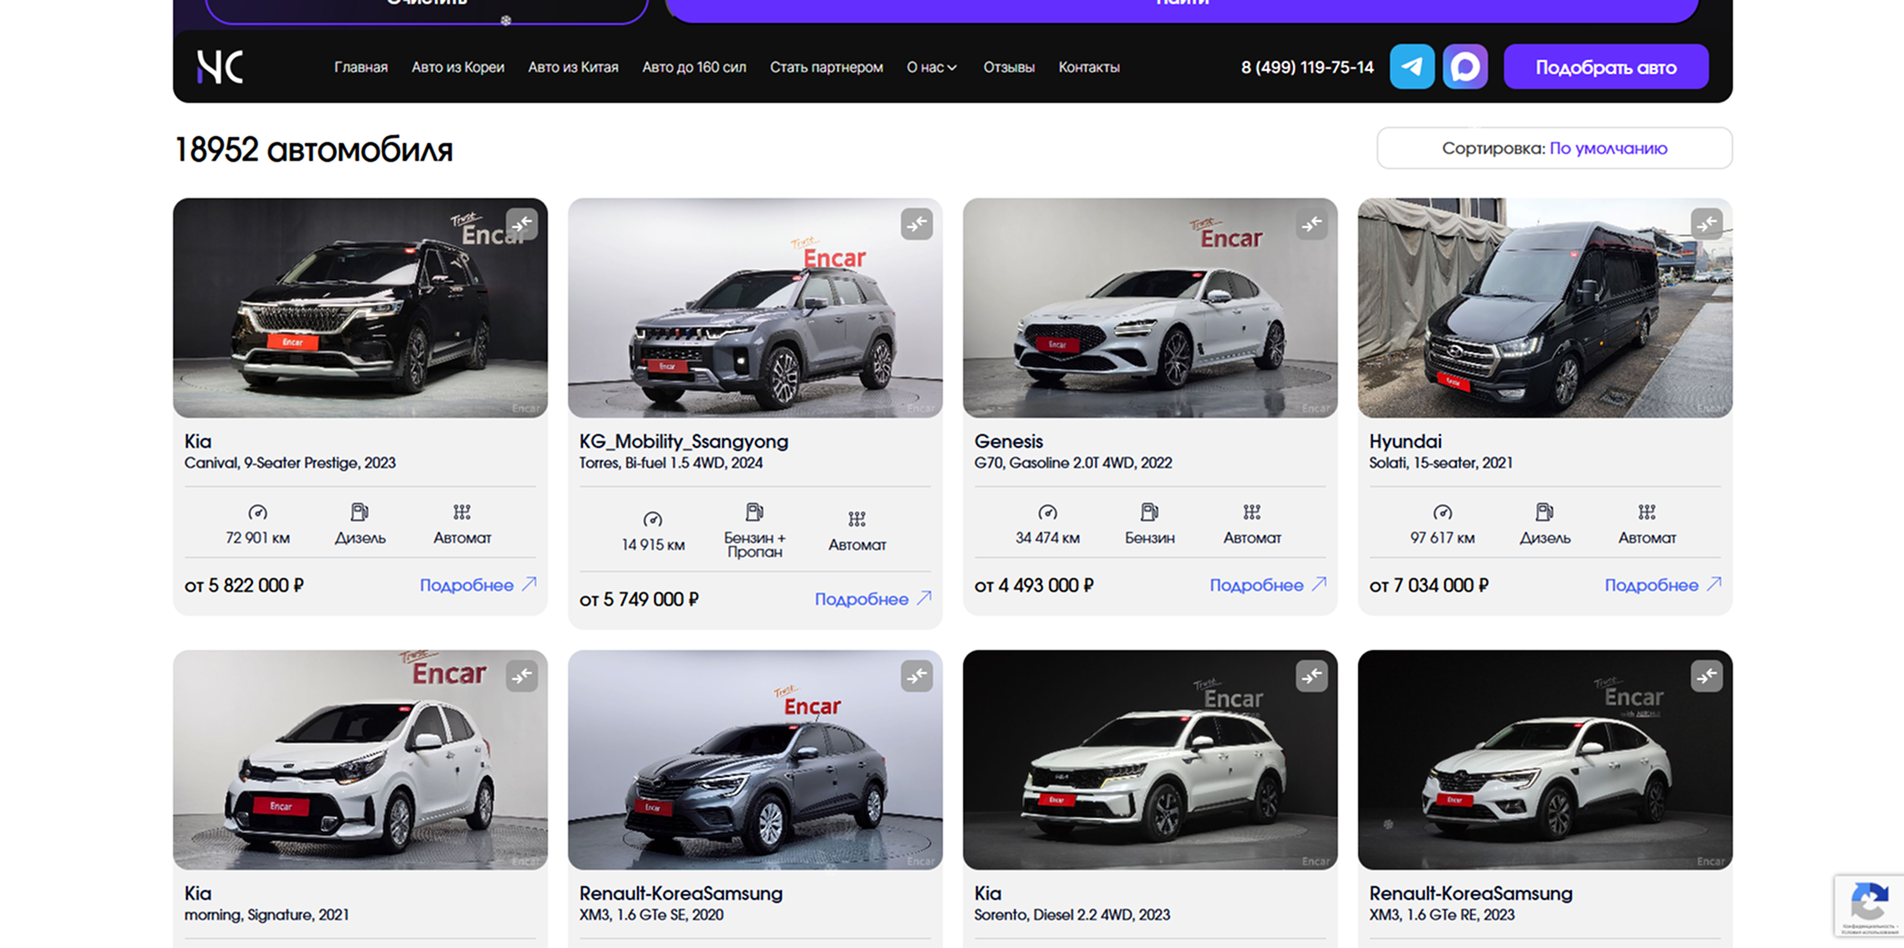Viewport: 1904px width, 948px height.
Task: Add Kia Morning to comparison
Action: tap(522, 676)
